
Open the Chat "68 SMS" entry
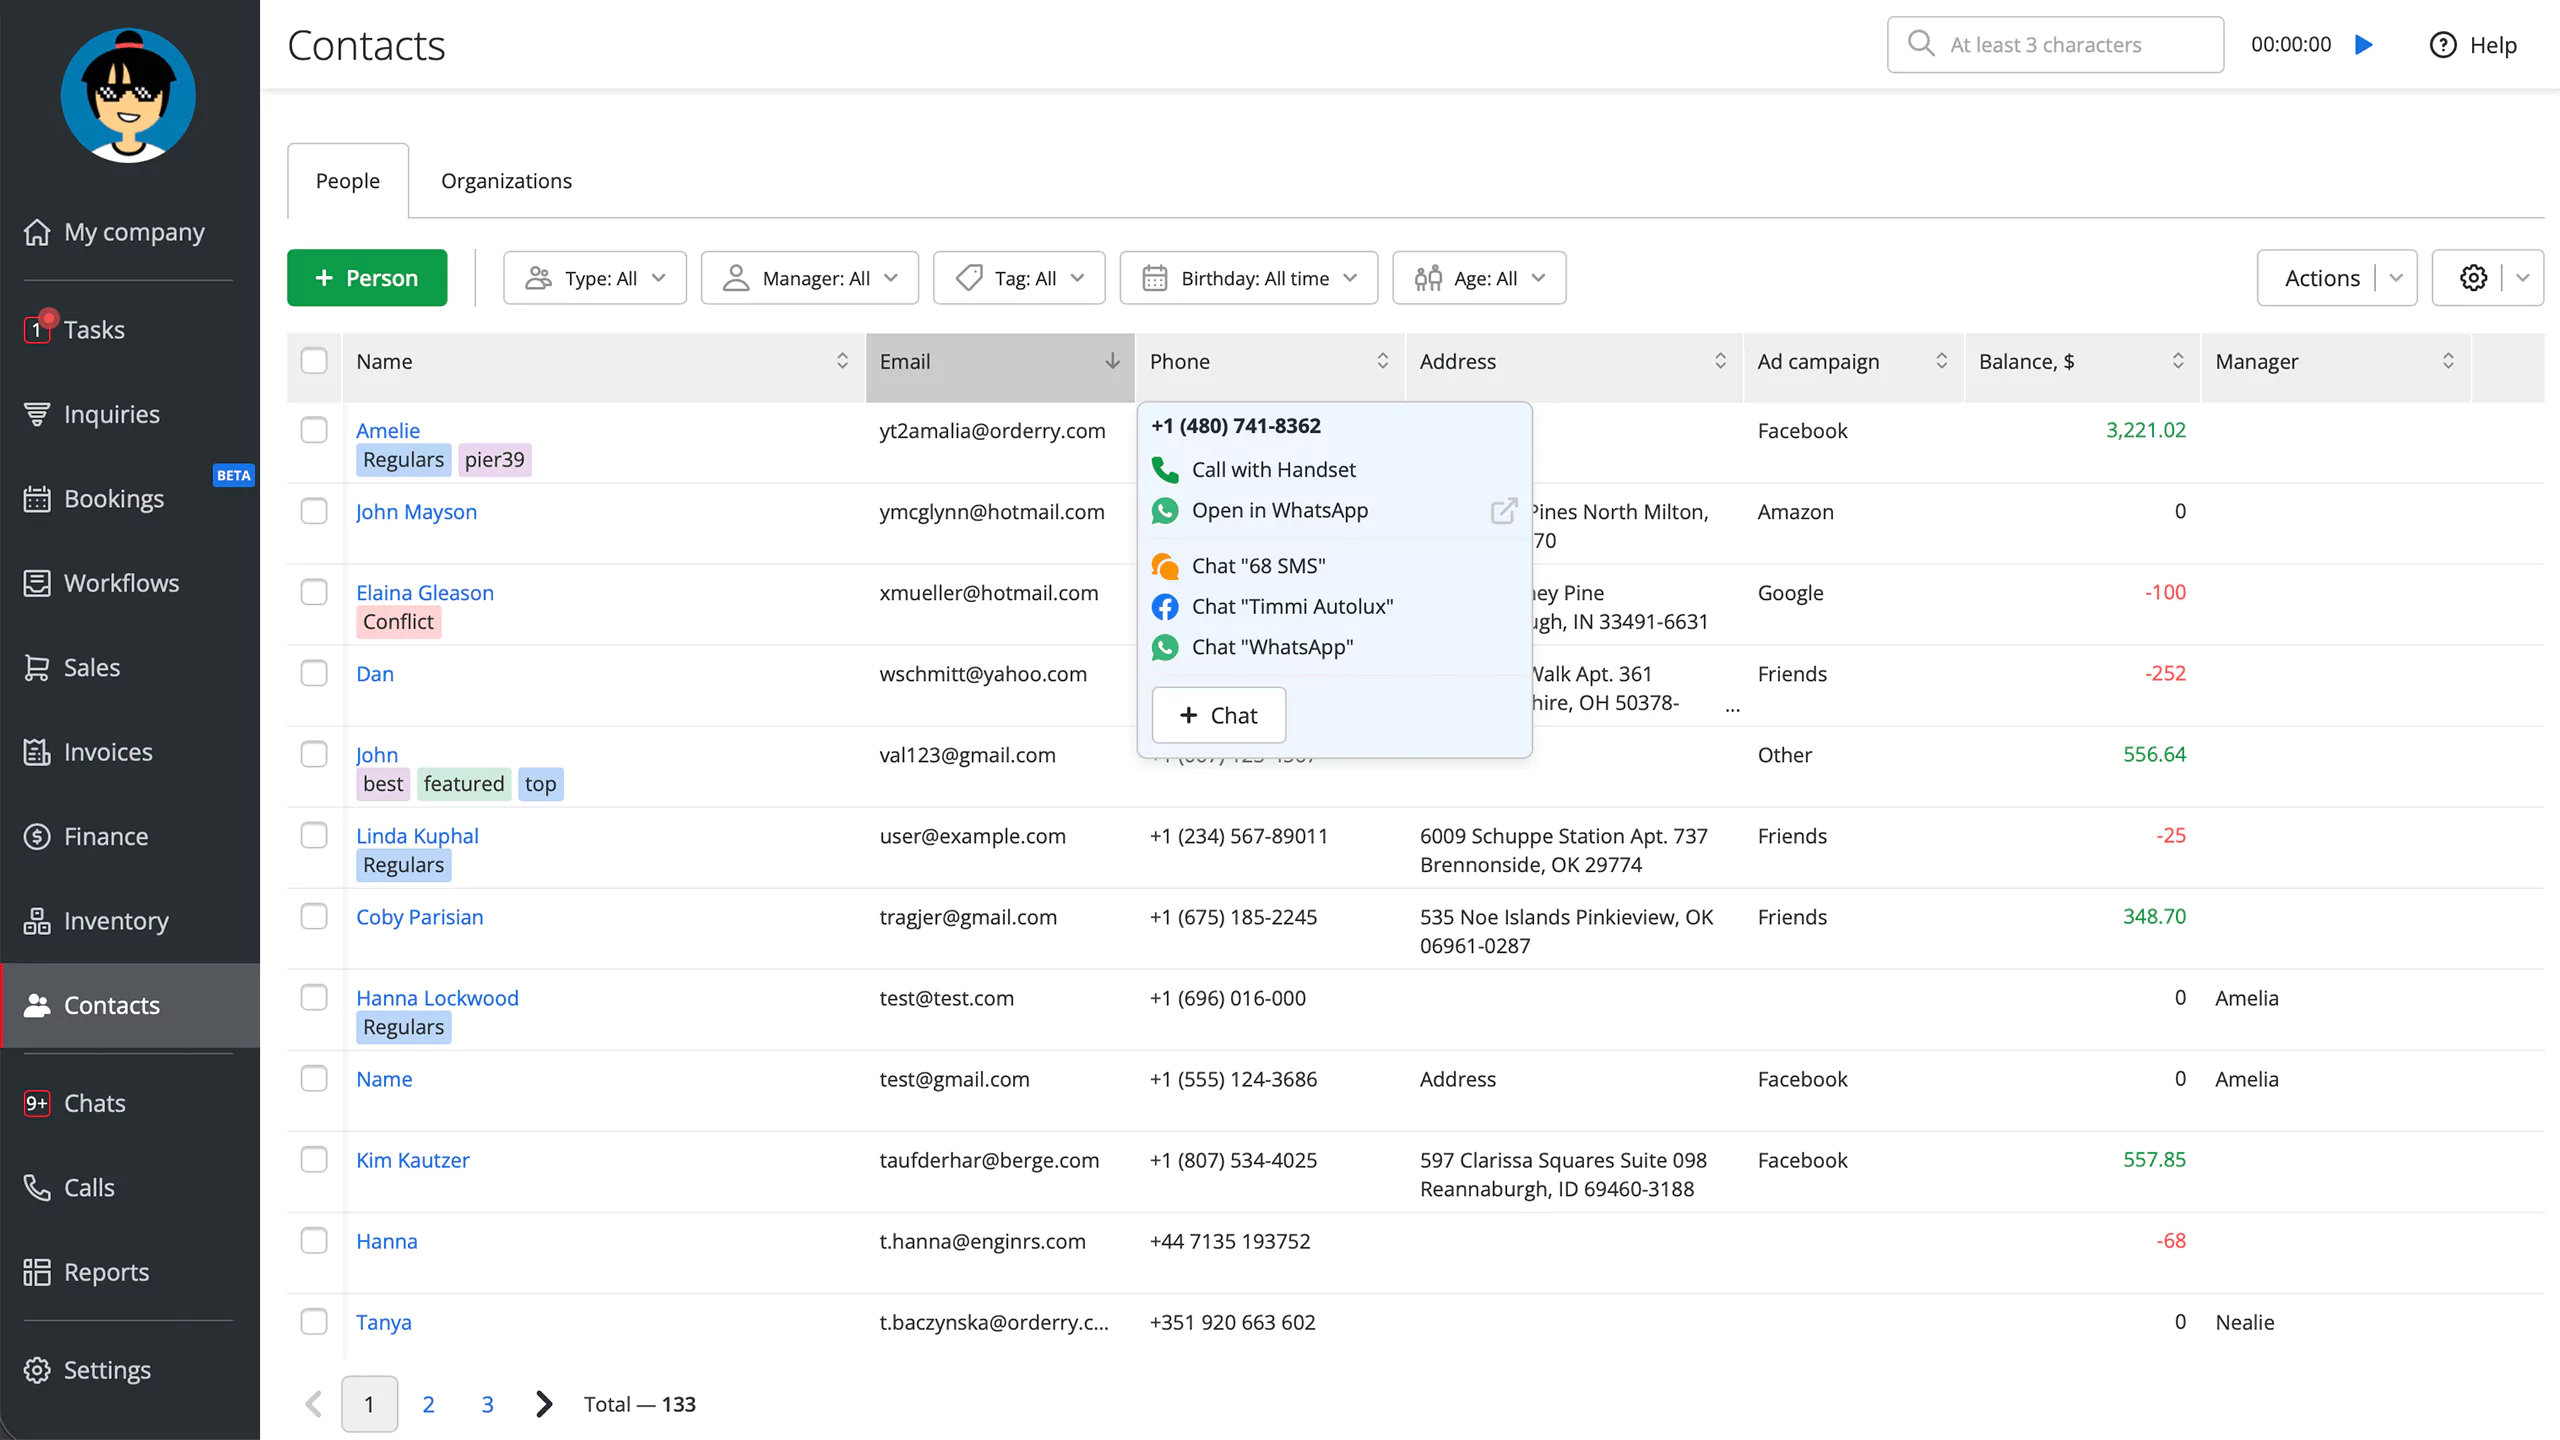(1257, 566)
